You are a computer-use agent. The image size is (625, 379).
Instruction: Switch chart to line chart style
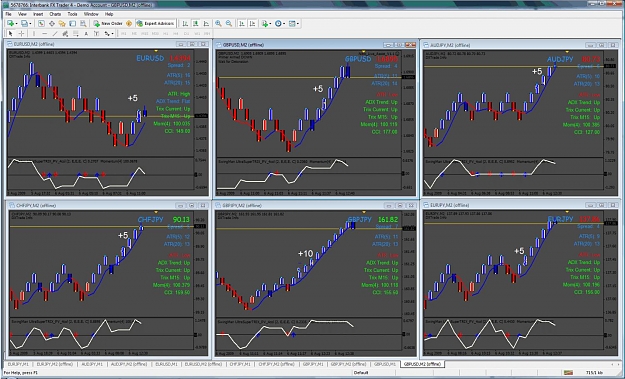point(206,24)
